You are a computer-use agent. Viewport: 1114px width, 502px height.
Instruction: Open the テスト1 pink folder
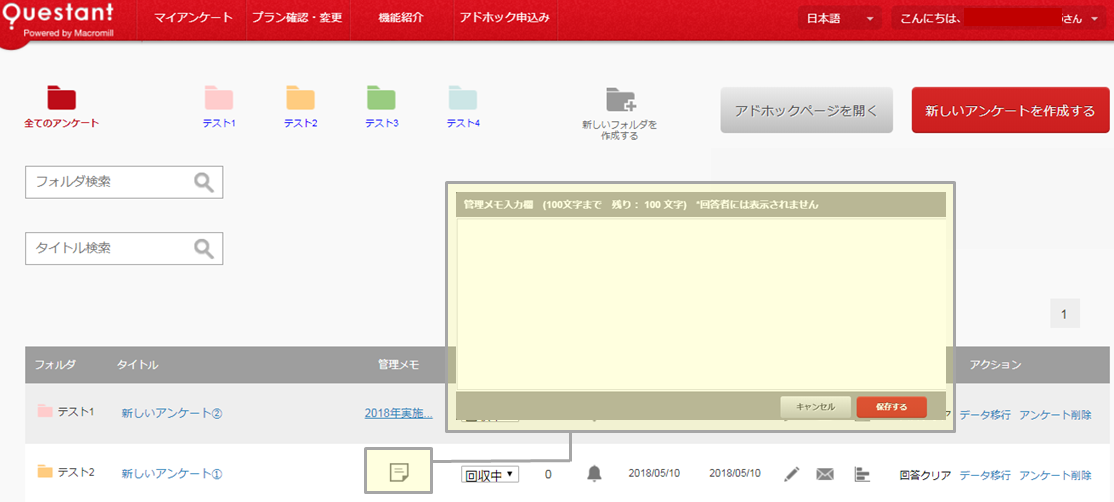[219, 98]
